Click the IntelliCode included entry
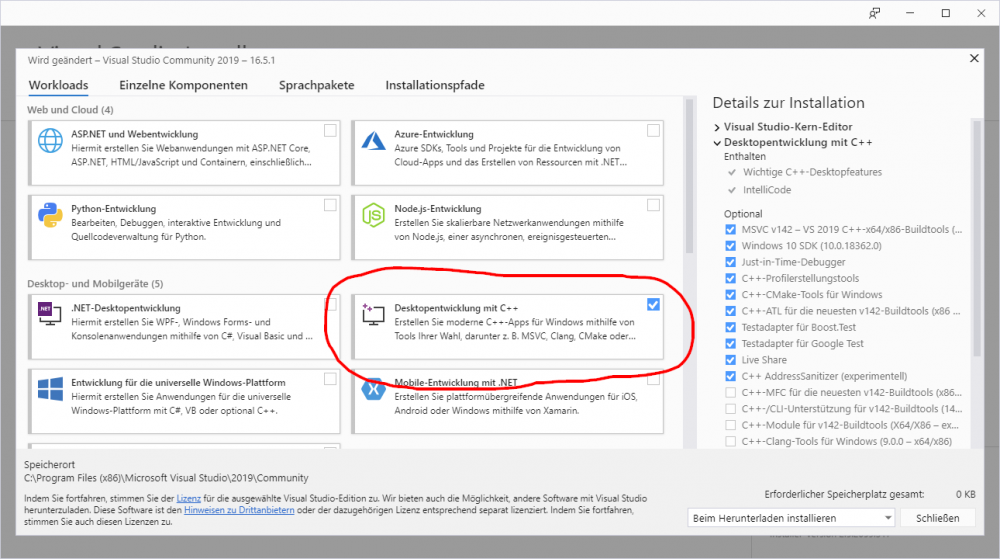Screen dimensions: 1000x559 pyautogui.click(x=767, y=190)
